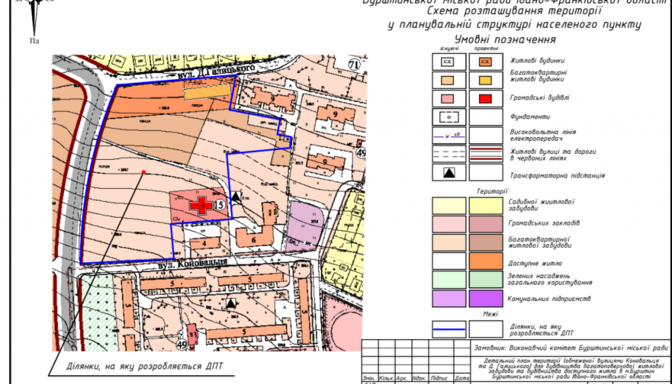Choose the vivid purple Комунальних підприємств swatch
The width and height of the screenshot is (672, 384).
486,298
